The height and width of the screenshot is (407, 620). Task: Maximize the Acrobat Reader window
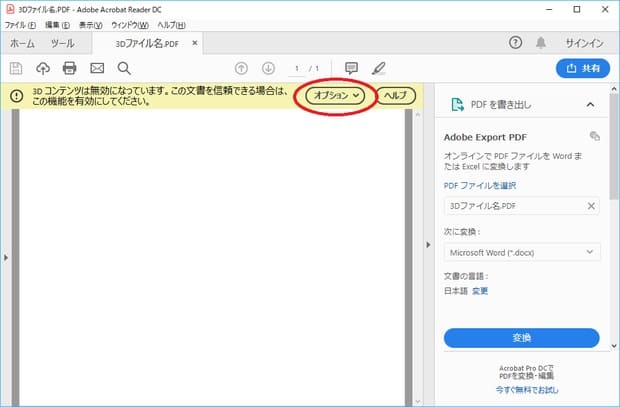(x=577, y=9)
